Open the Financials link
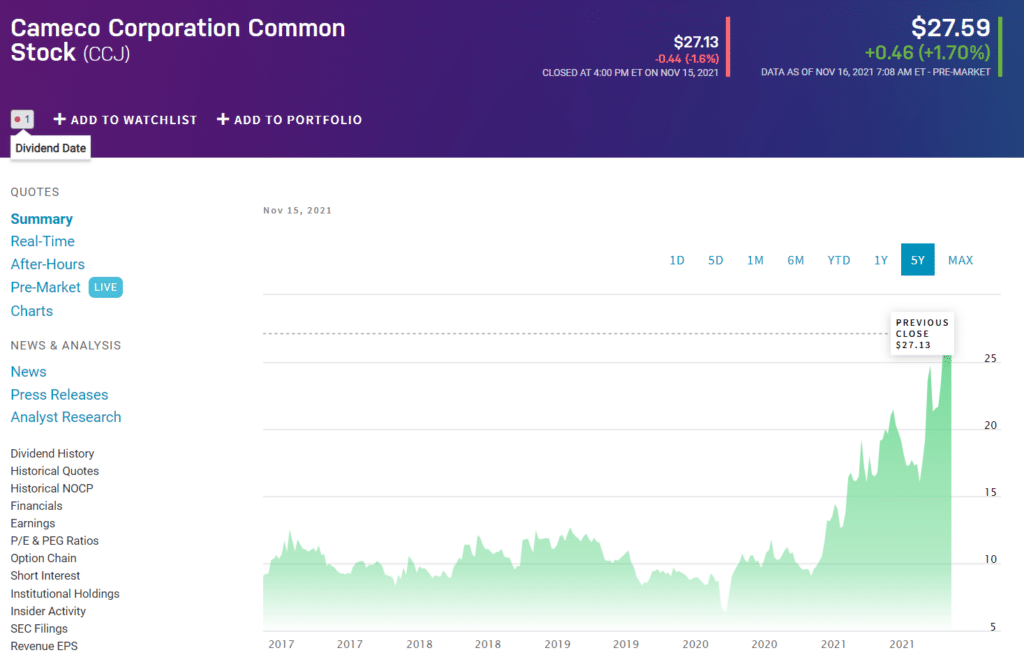1024x671 pixels. 36,506
